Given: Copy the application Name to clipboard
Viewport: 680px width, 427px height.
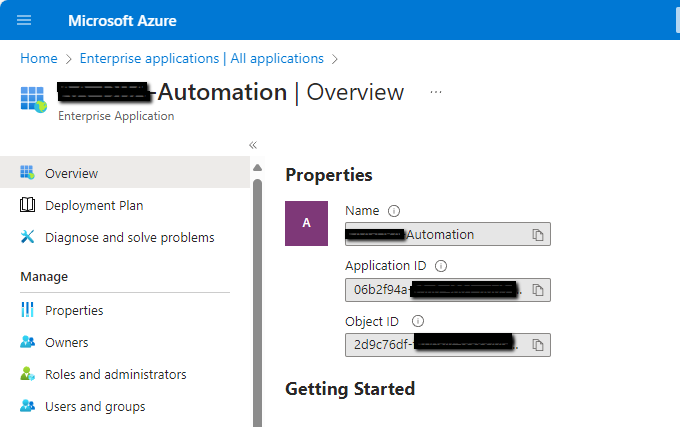Looking at the screenshot, I should pos(538,235).
